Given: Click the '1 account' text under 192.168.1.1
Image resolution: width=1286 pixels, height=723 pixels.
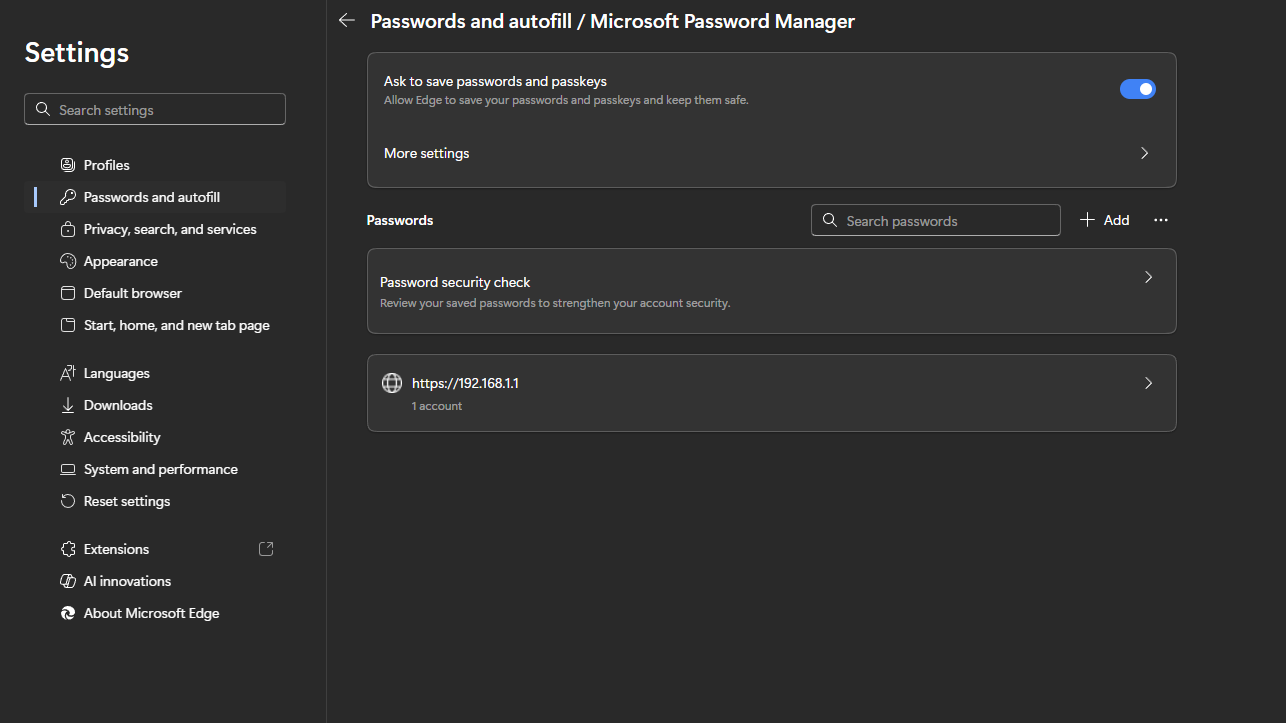Looking at the screenshot, I should [x=437, y=406].
